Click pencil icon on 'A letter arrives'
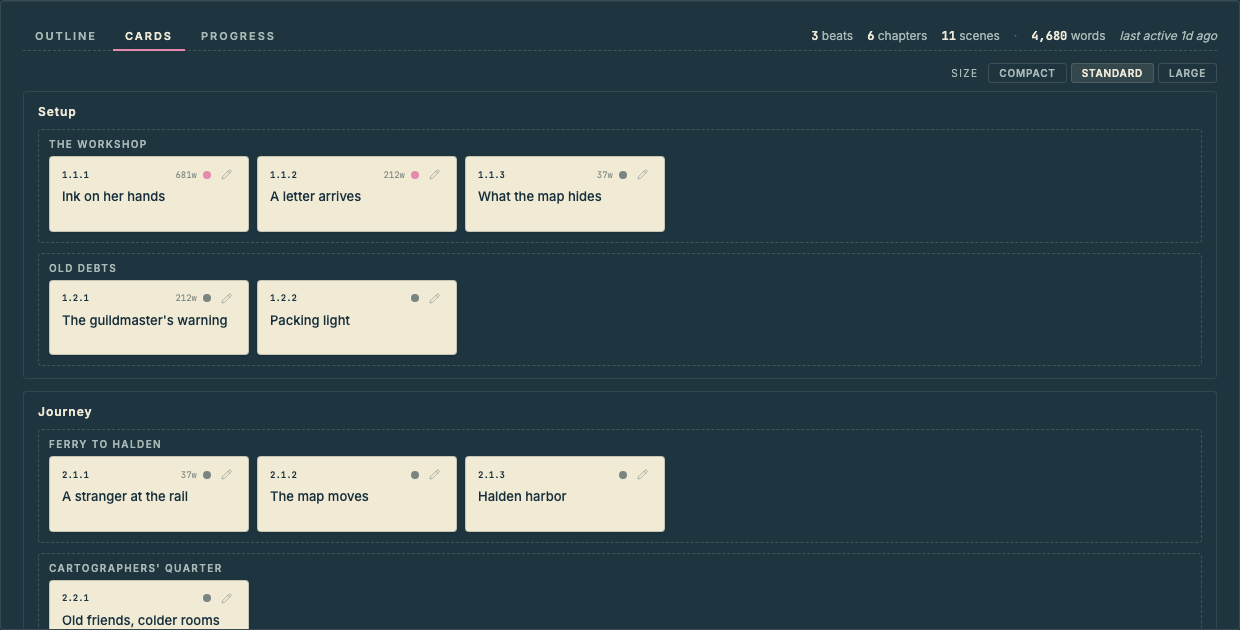Viewport: 1240px width, 630px height. click(x=435, y=174)
